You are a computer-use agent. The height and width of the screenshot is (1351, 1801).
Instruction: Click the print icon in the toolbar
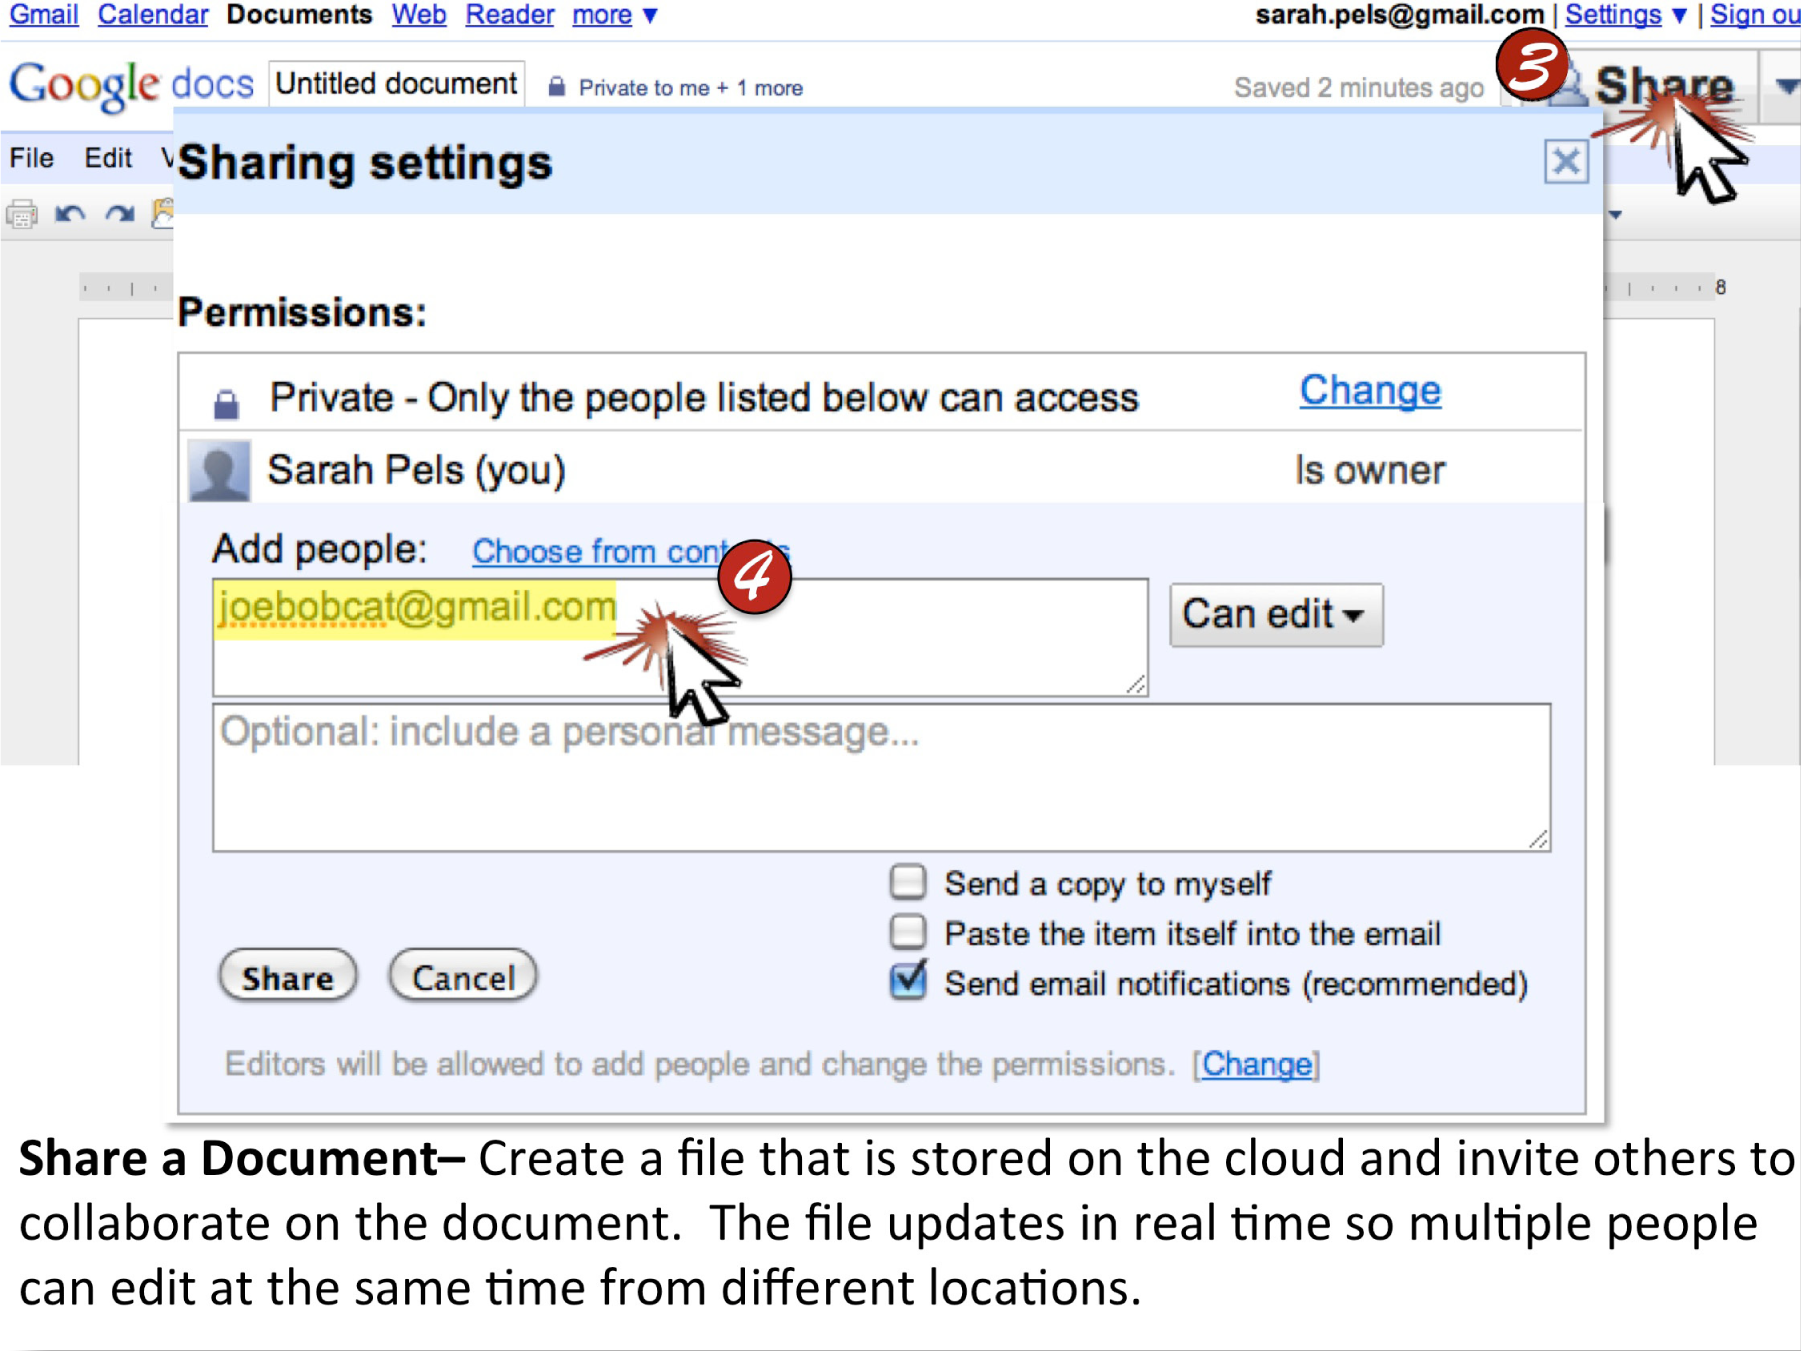[x=21, y=214]
